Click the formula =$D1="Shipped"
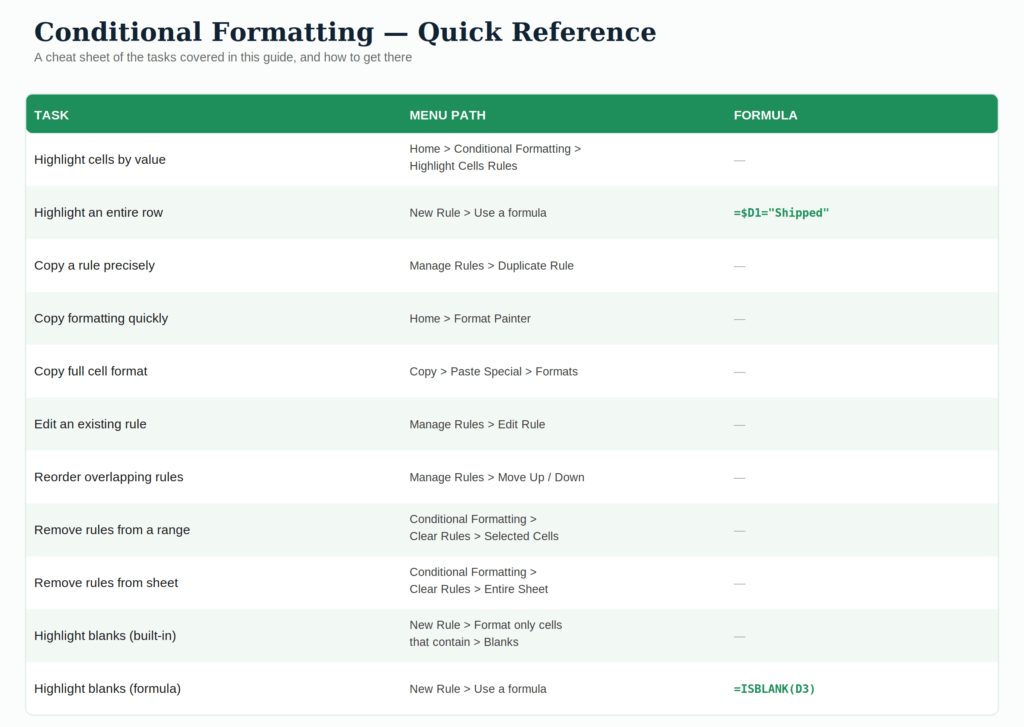The height and width of the screenshot is (727, 1024). 781,213
